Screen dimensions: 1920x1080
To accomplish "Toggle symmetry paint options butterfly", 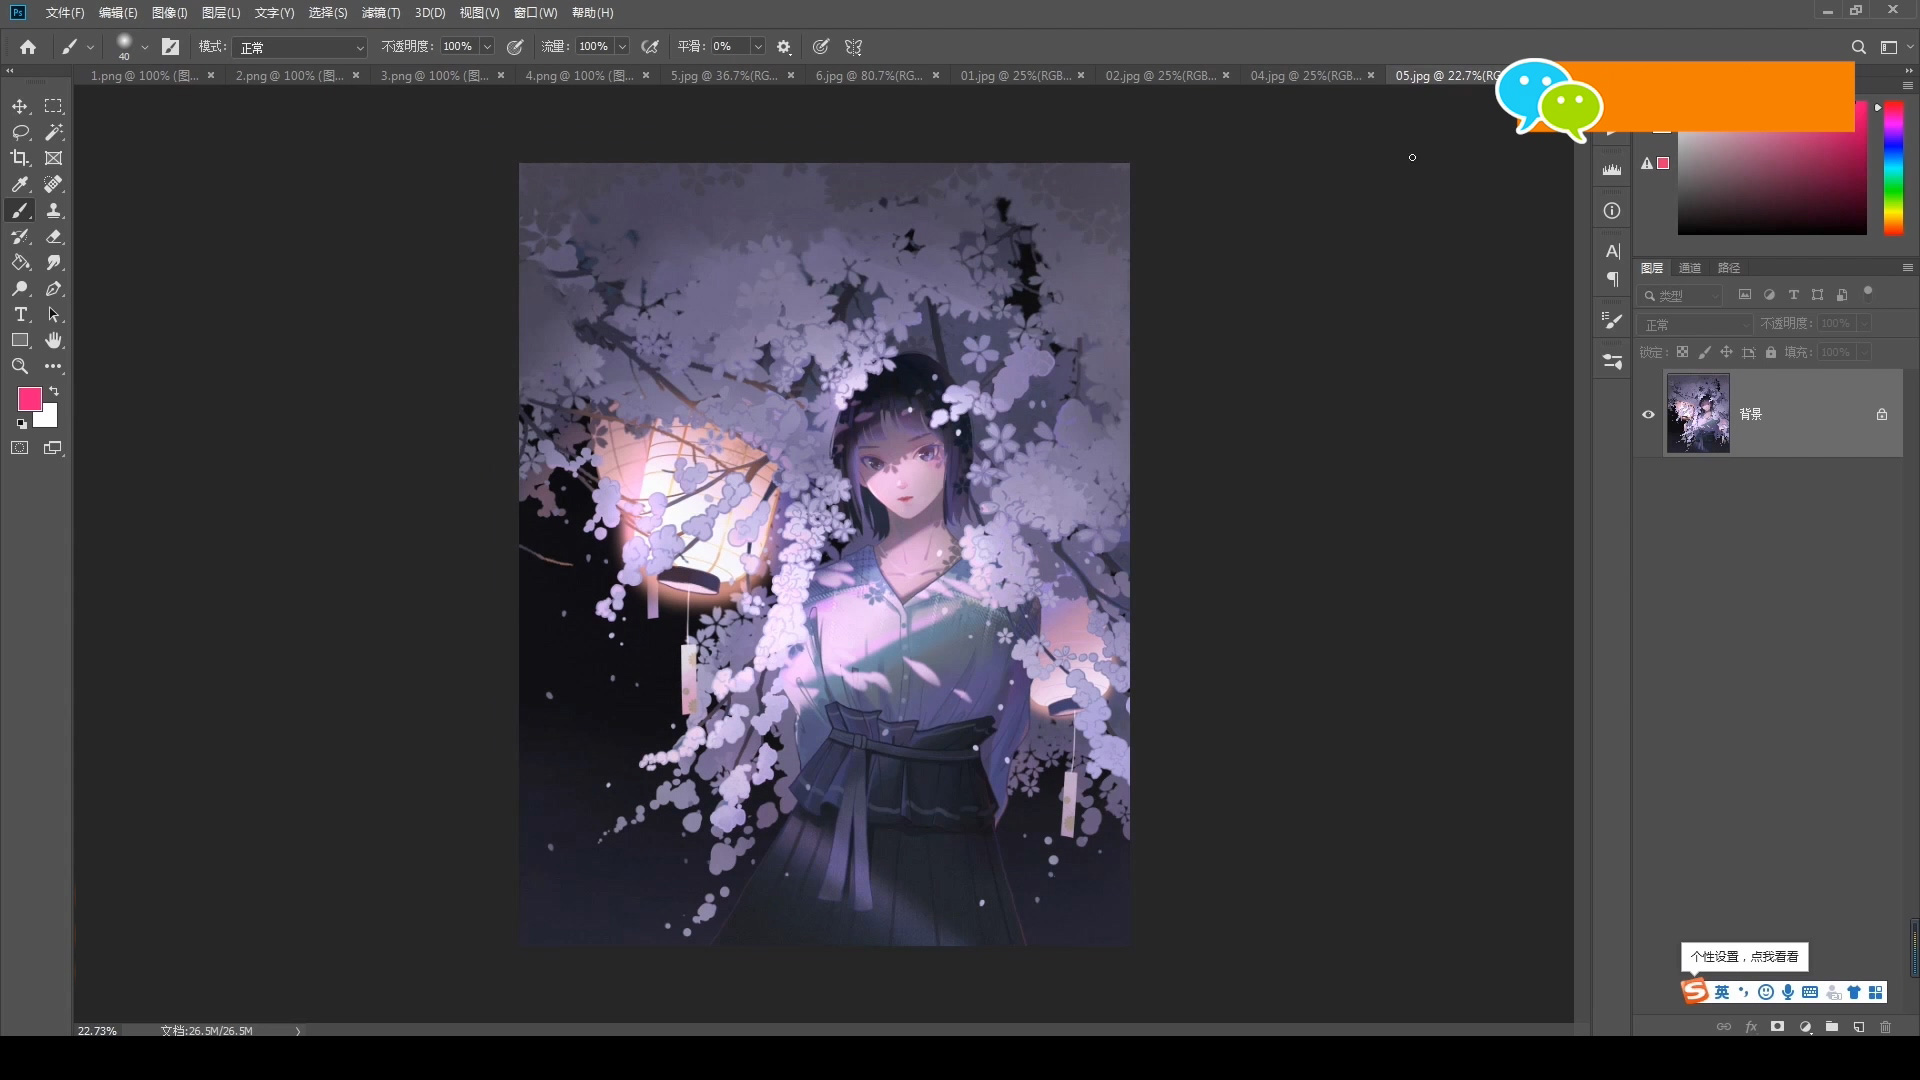I will [853, 47].
